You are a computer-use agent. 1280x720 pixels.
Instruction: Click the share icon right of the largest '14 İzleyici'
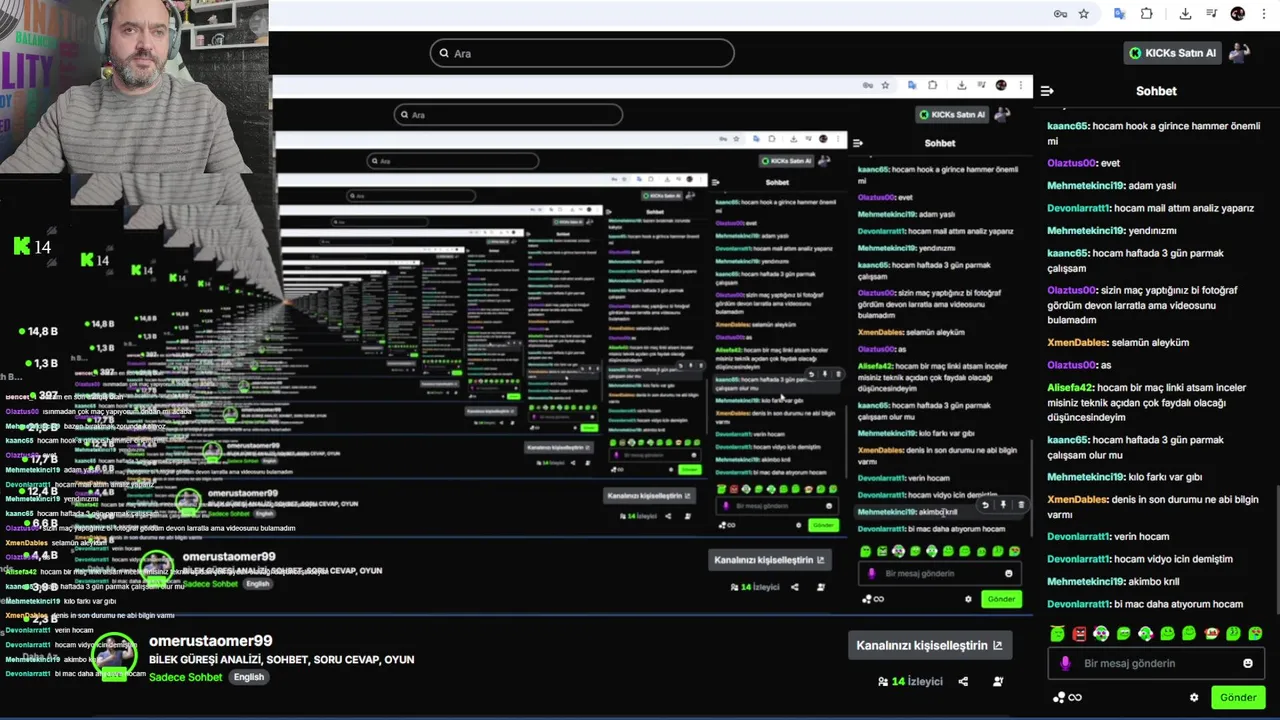coord(963,681)
